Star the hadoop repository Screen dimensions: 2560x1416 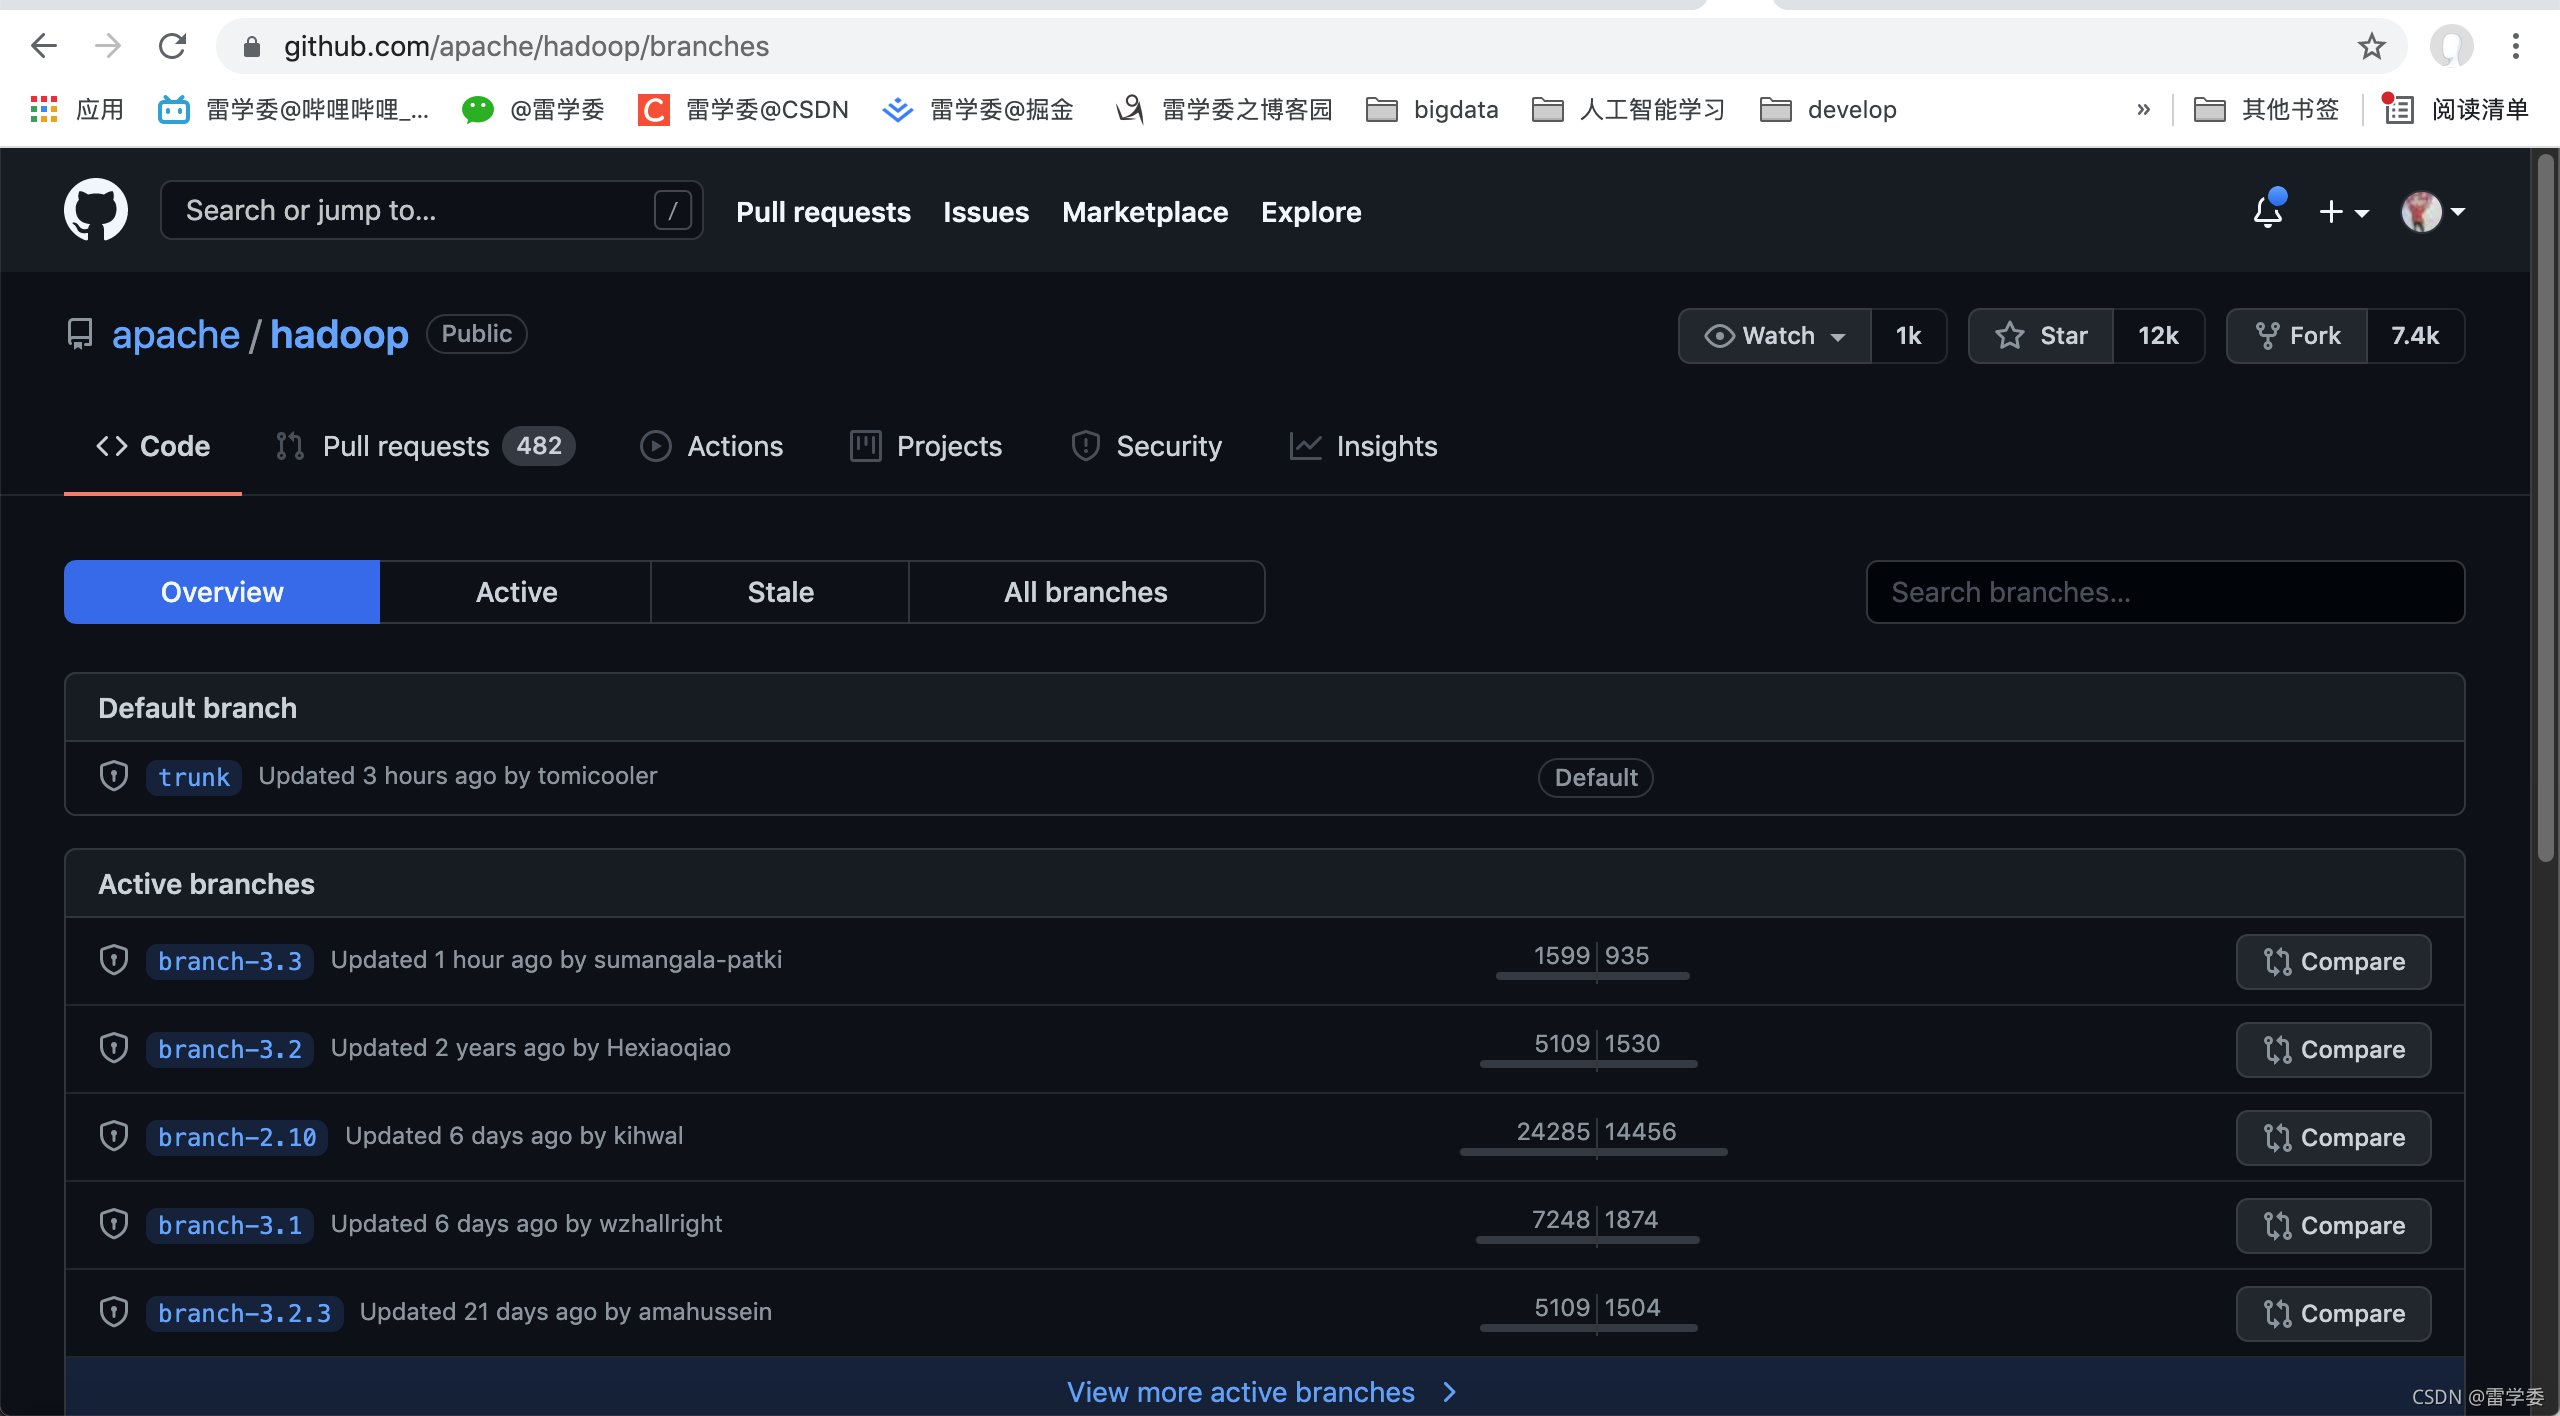pos(2041,336)
